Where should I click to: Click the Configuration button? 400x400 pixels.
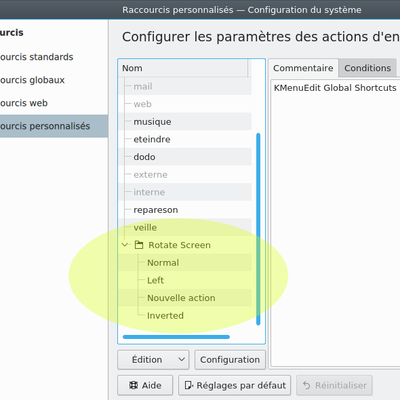230,360
